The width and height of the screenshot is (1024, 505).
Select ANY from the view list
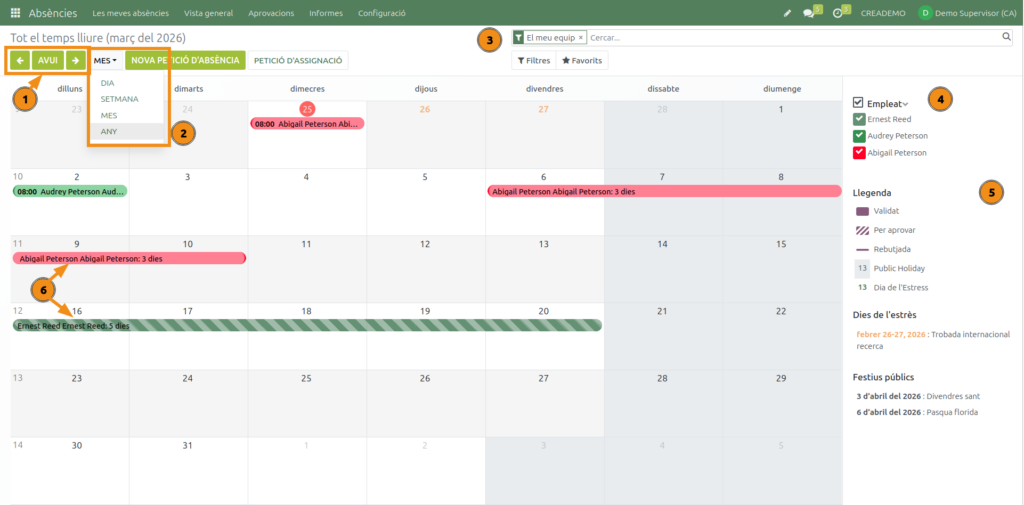(109, 131)
